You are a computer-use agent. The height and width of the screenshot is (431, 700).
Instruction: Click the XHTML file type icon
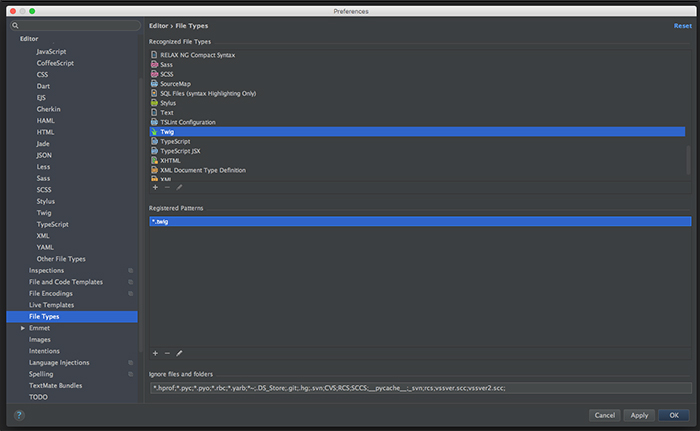pos(154,160)
